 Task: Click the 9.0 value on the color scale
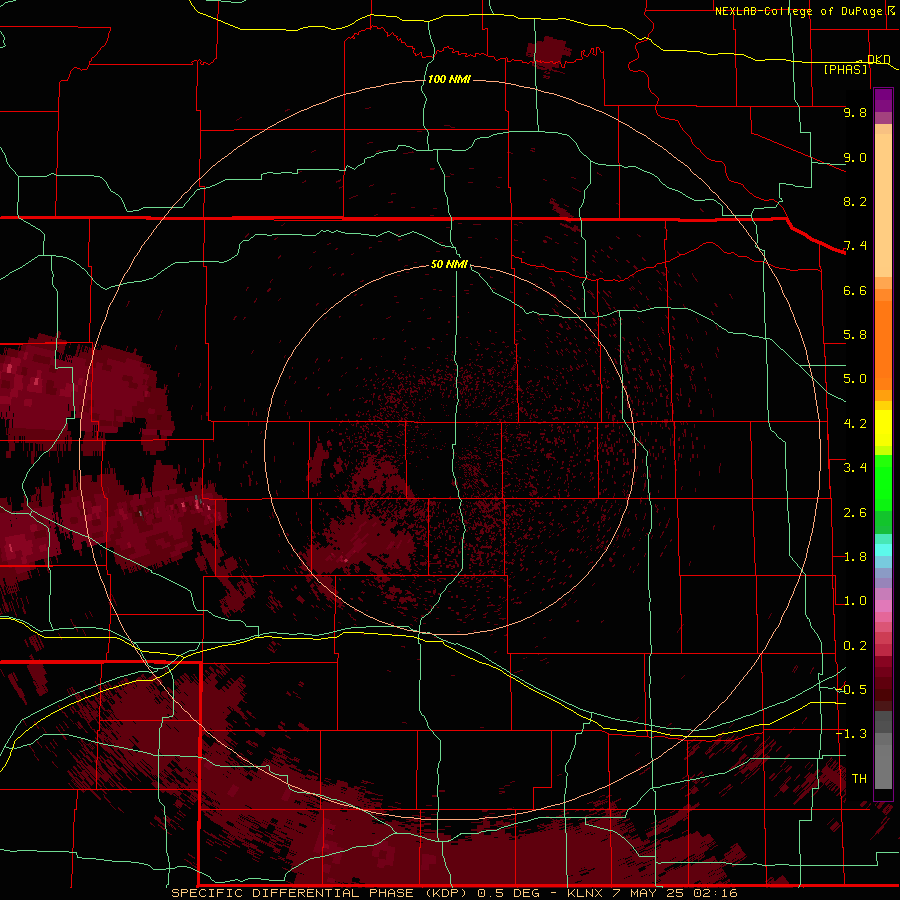tap(855, 157)
